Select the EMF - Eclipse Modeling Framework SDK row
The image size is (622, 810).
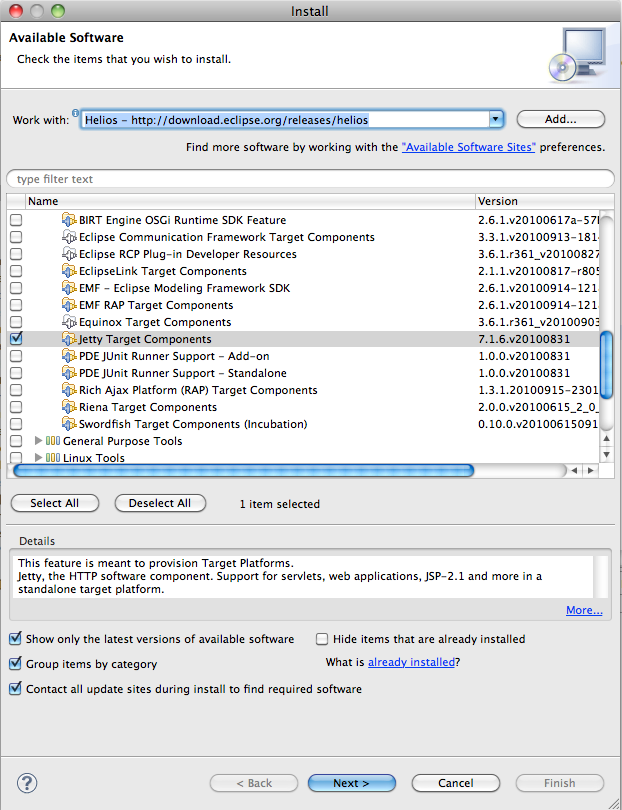coord(305,288)
